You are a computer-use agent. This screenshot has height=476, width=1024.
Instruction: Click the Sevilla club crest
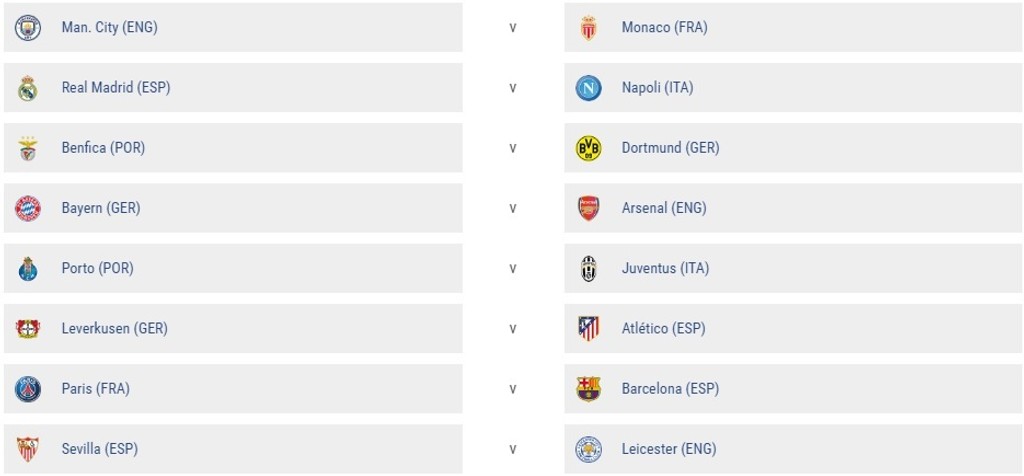click(28, 449)
